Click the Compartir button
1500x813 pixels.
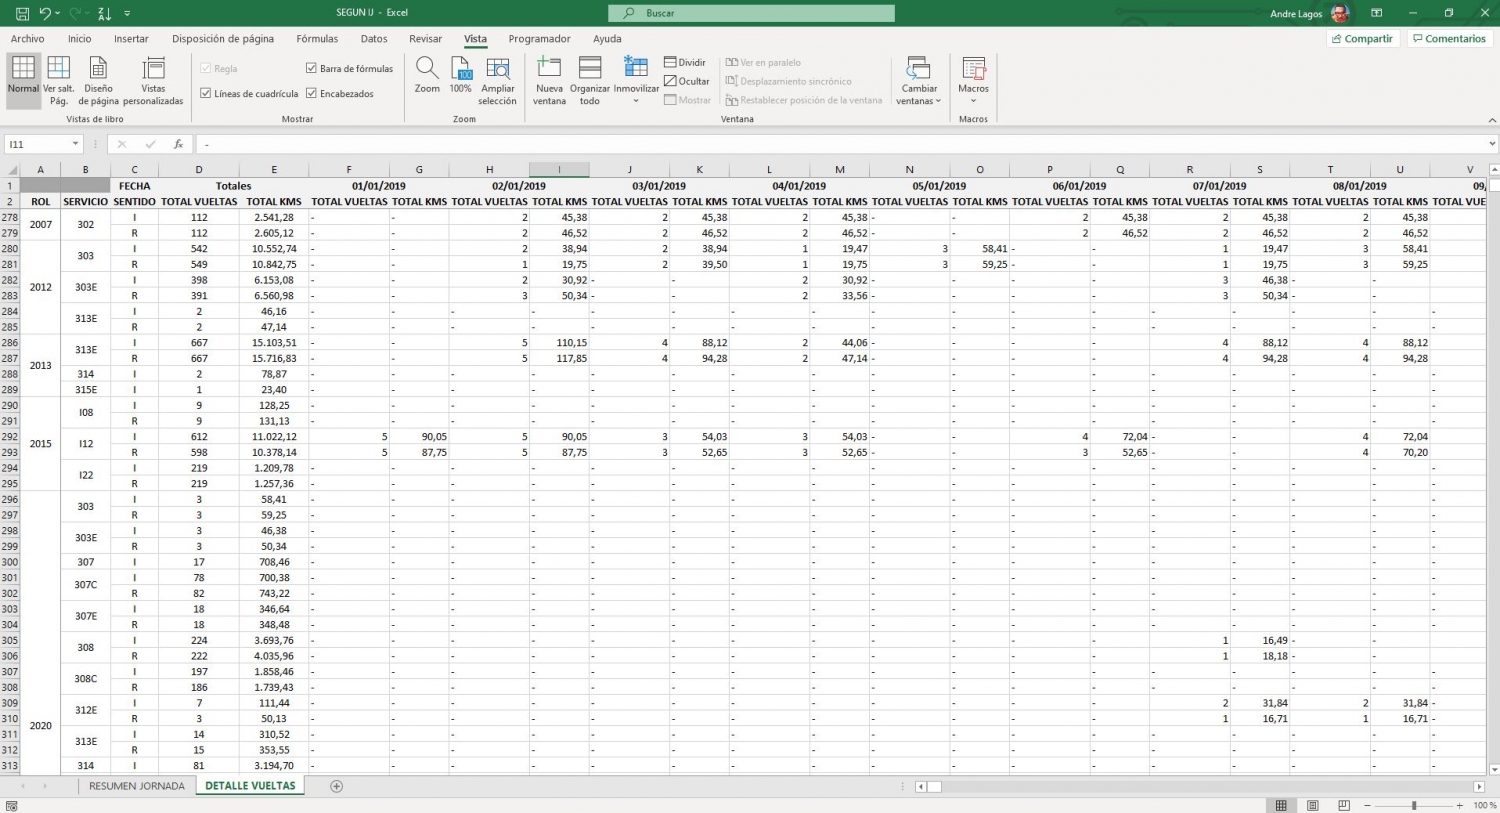point(1363,39)
